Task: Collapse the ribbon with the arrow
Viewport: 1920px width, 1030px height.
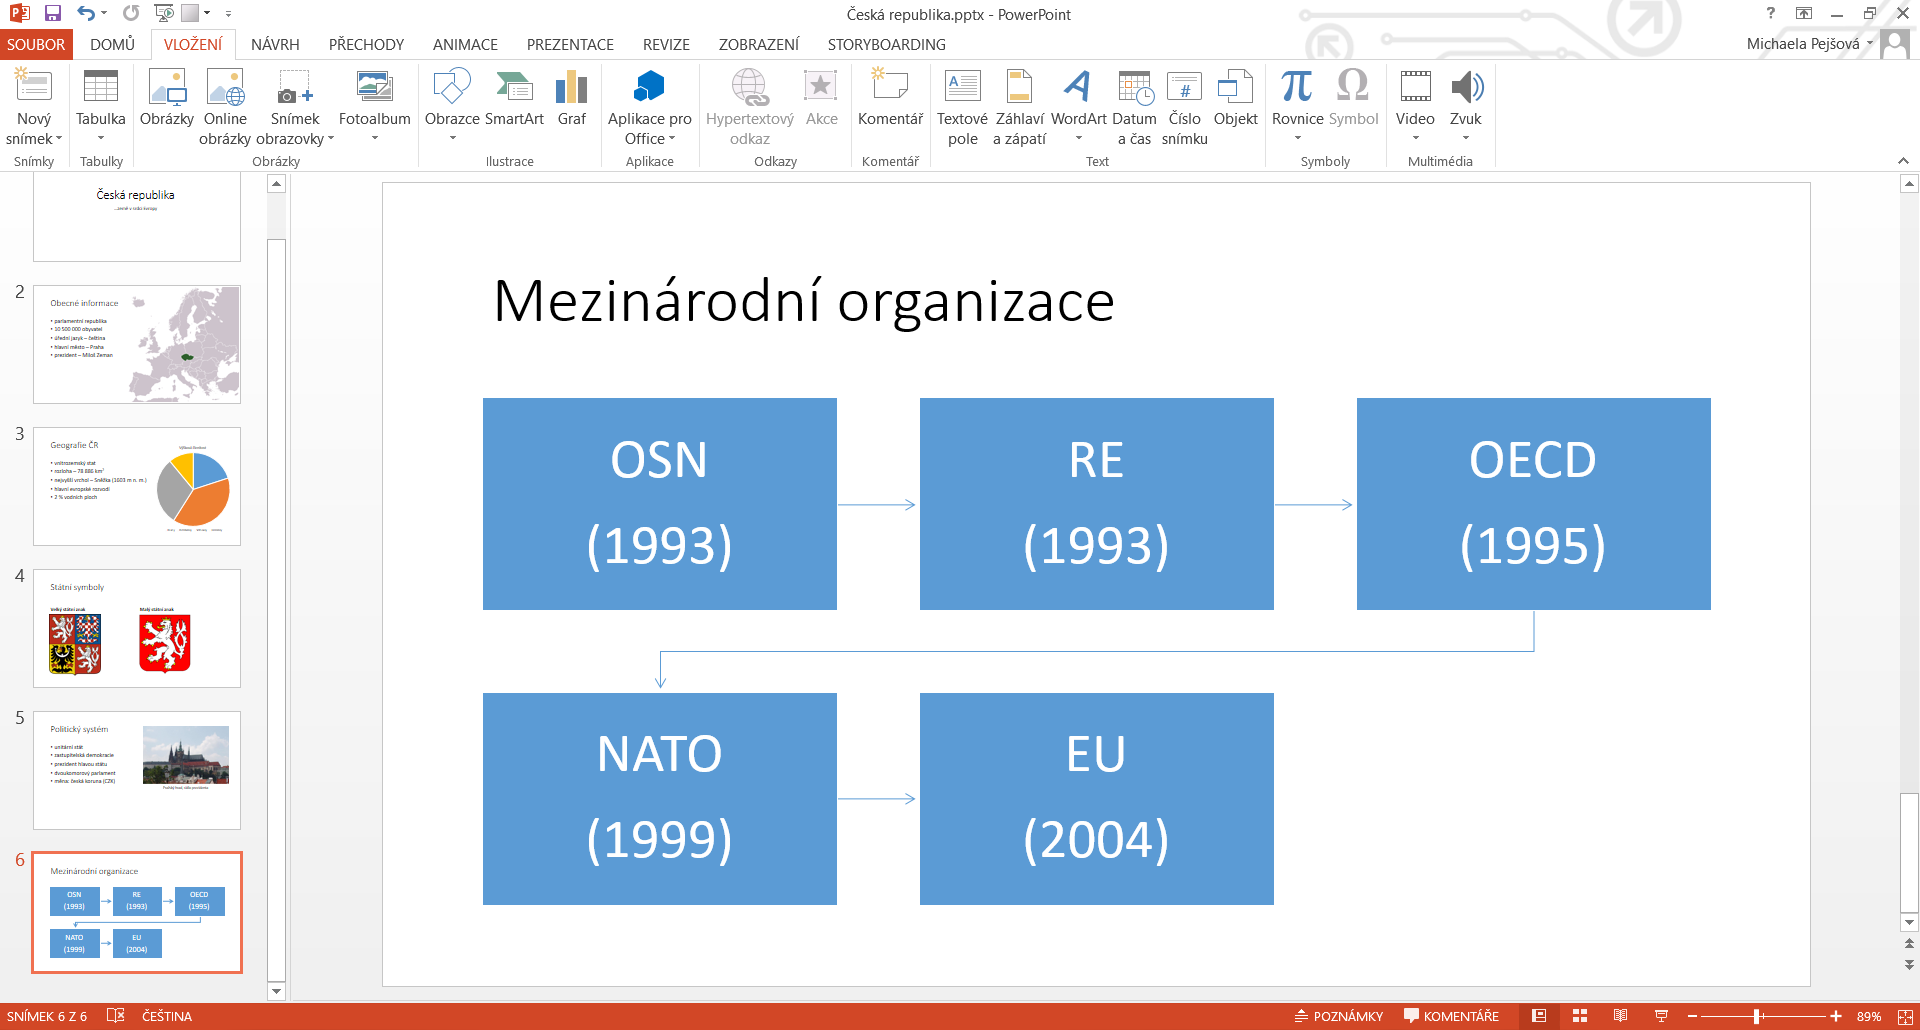Action: coord(1903,161)
